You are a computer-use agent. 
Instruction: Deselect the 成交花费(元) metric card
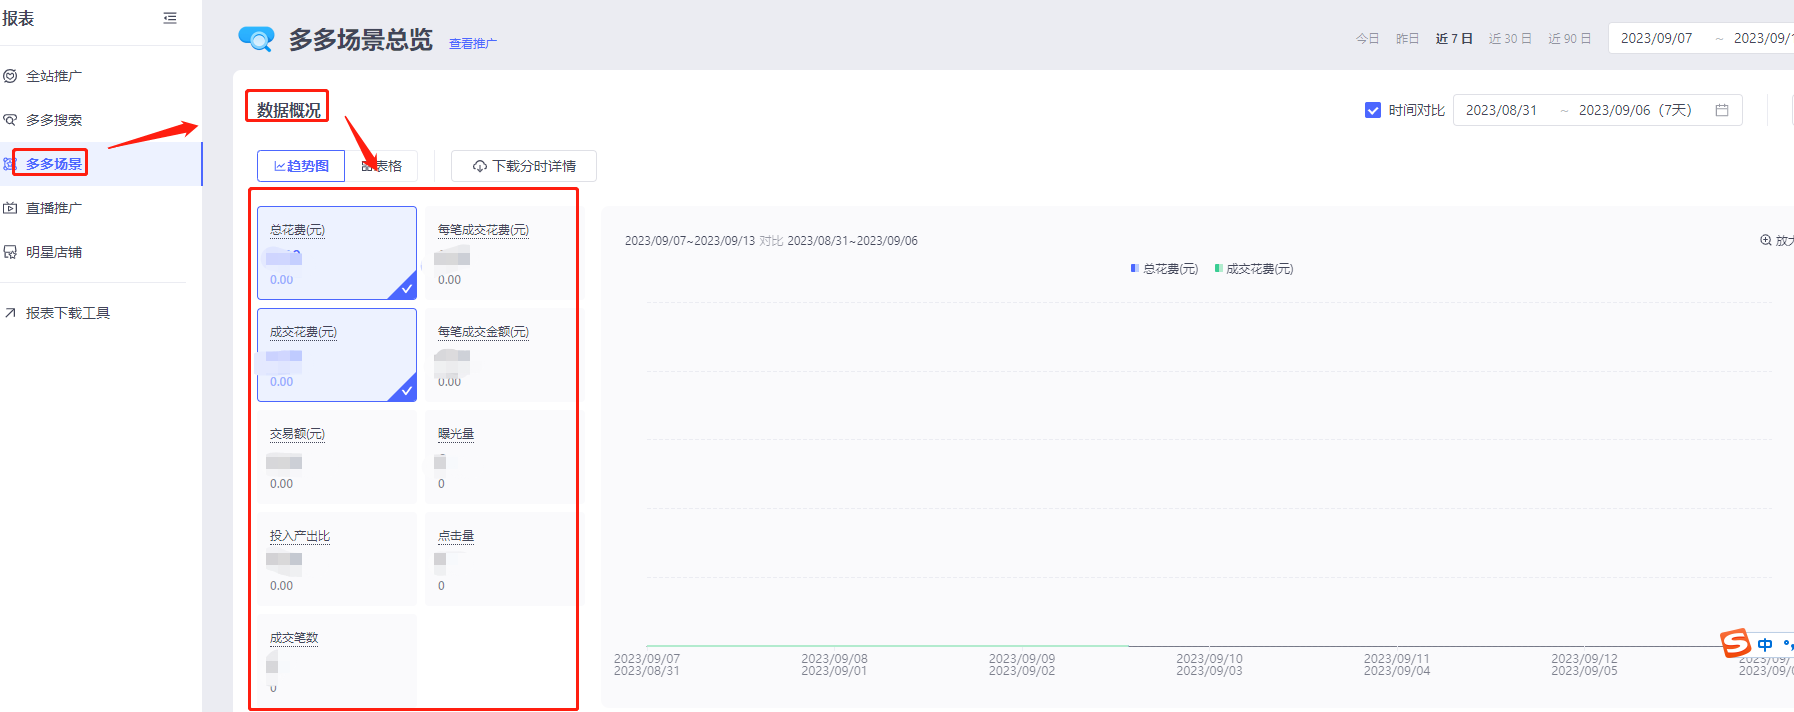[x=337, y=355]
